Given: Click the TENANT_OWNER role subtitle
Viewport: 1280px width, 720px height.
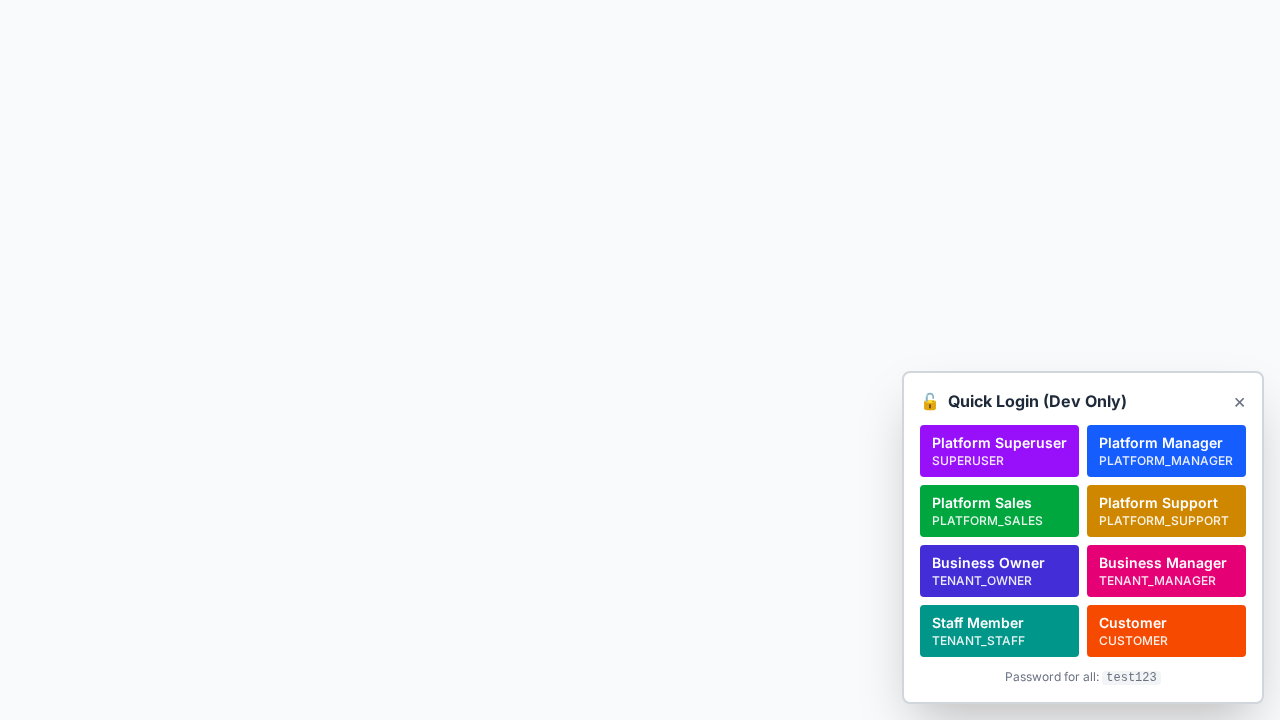Looking at the screenshot, I should tap(981, 581).
